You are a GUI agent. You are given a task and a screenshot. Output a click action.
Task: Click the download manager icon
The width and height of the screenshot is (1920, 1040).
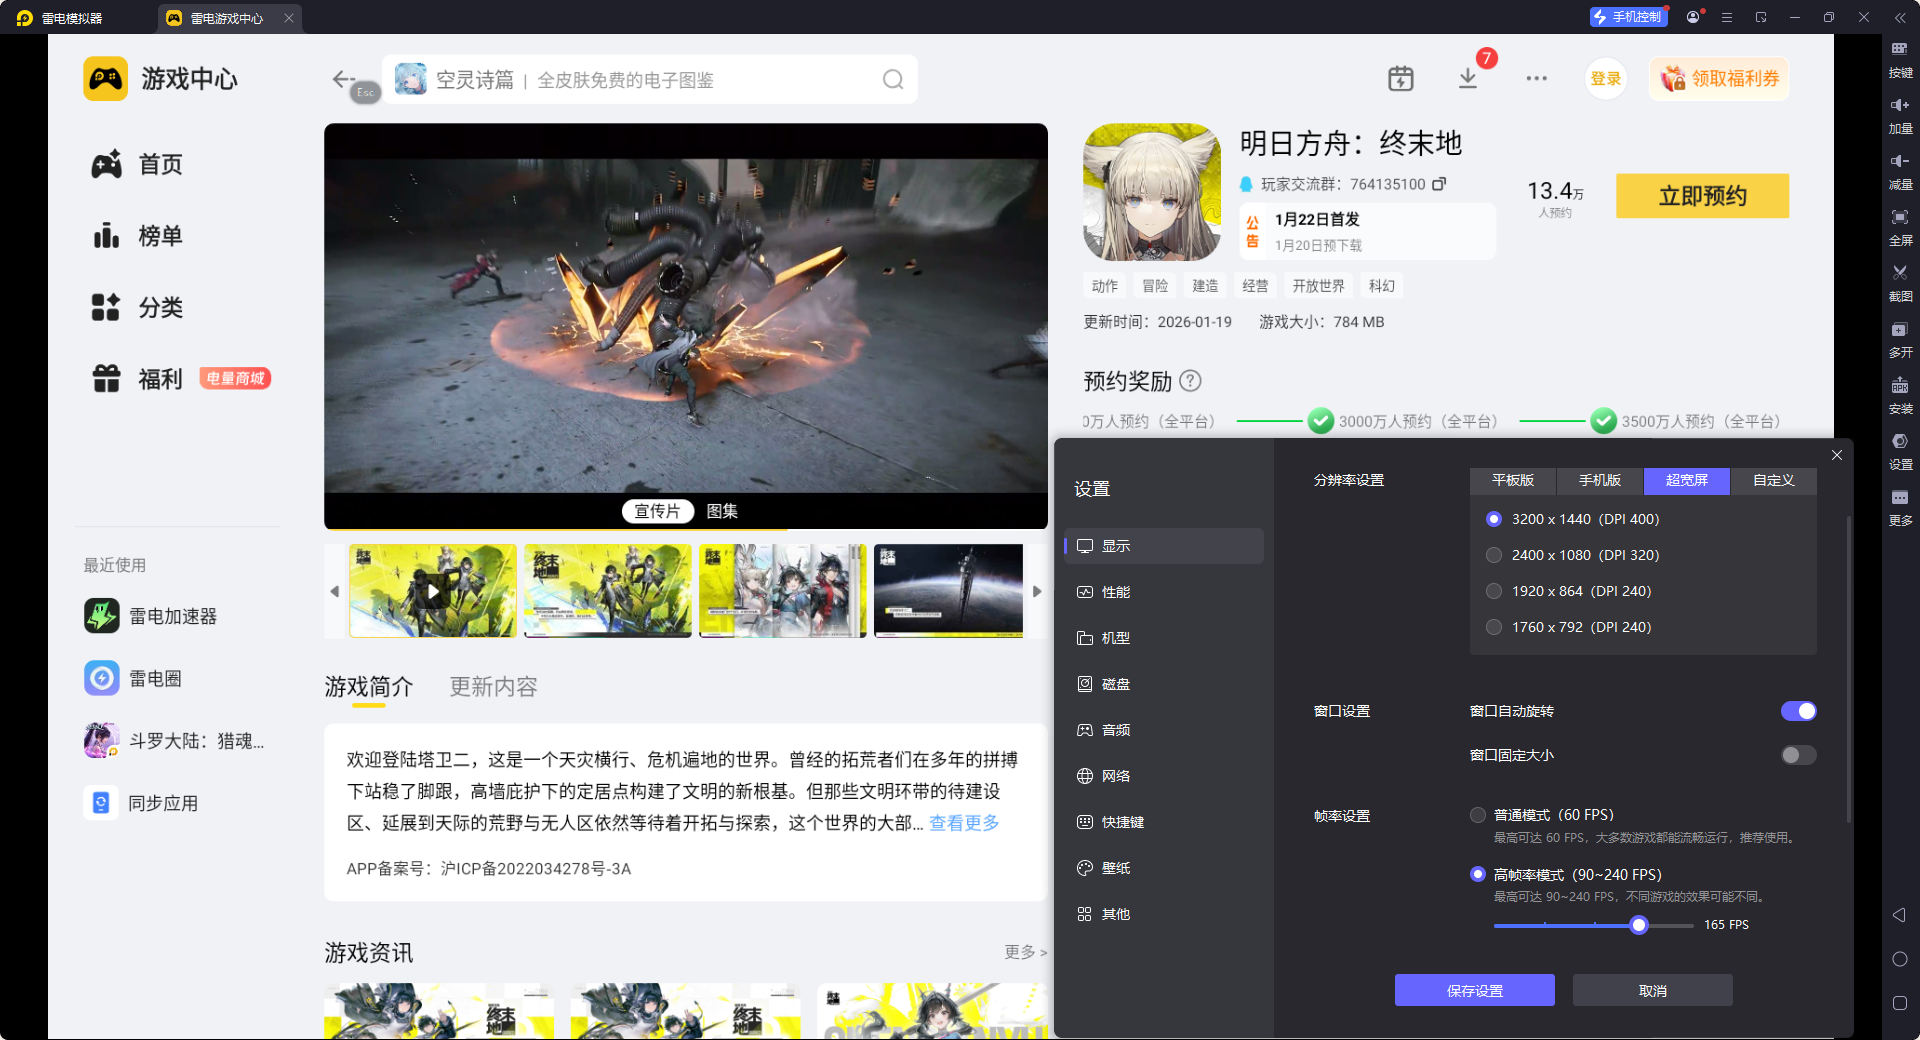pos(1467,78)
